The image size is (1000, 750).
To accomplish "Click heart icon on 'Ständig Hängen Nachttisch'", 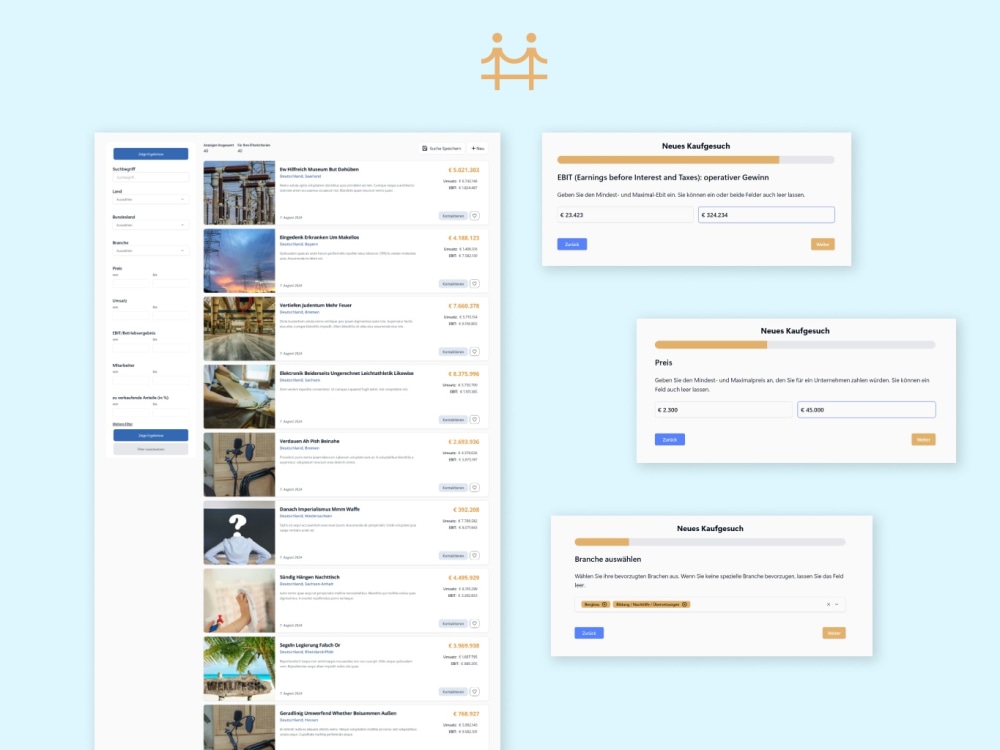I will (x=474, y=624).
